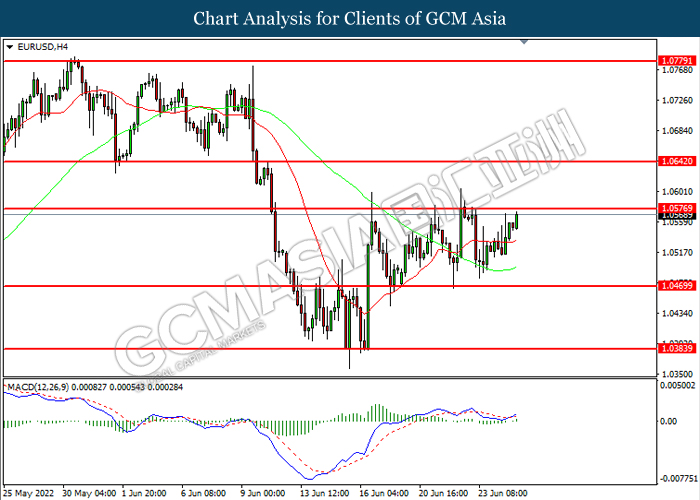Click the 16 Jun 04:00 time label
The height and width of the screenshot is (500, 700).
(x=383, y=493)
